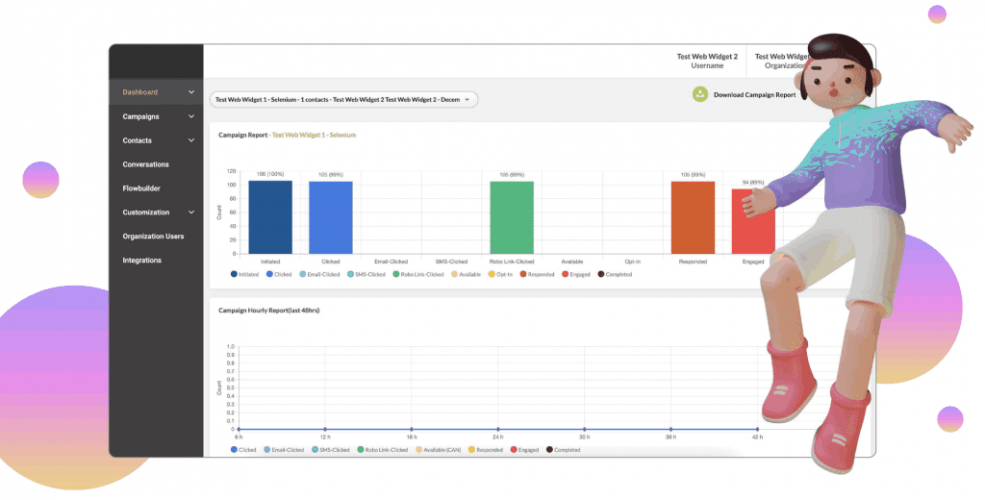Toggle Robo Link-Clicked legend in Hourly Report

[383, 450]
